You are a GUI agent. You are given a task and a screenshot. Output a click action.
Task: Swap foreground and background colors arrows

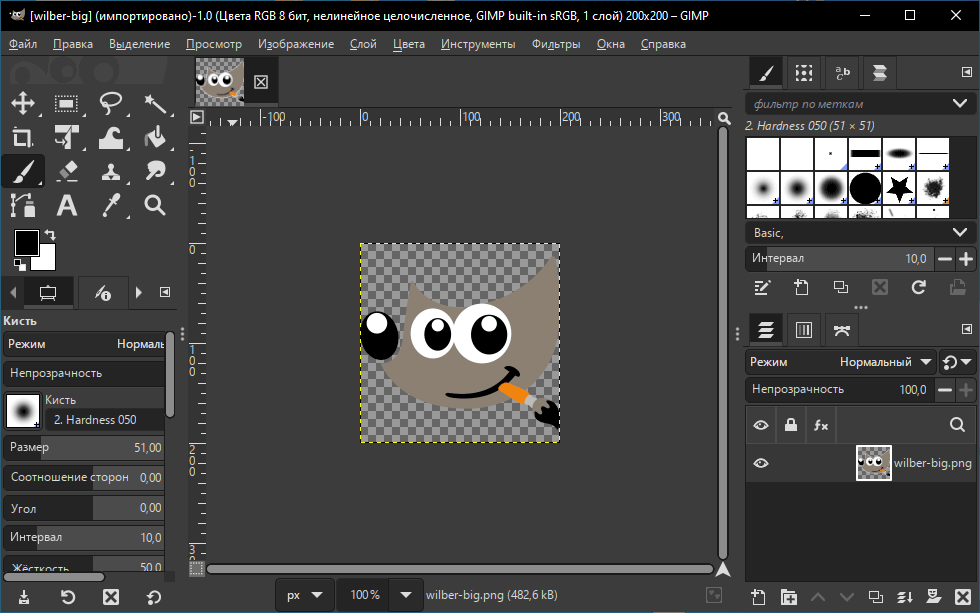(x=50, y=235)
